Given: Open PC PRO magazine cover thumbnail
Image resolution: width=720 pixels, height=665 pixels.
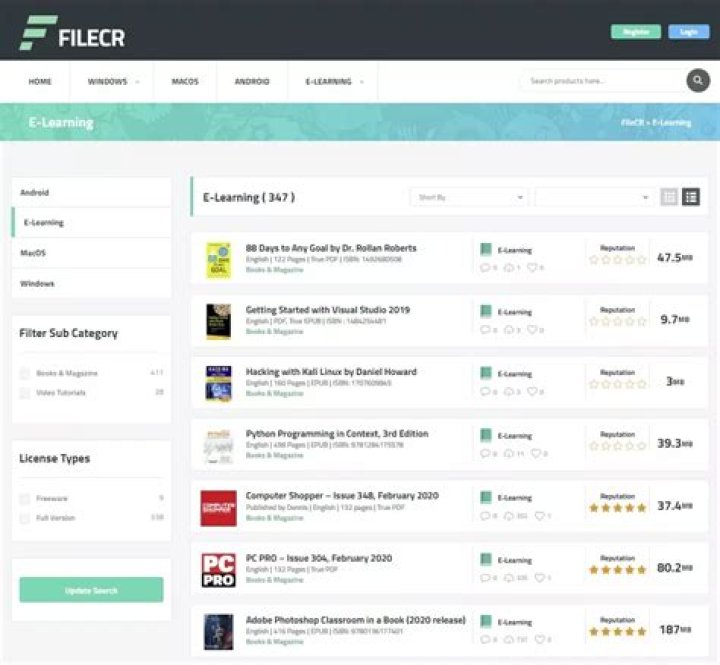Looking at the screenshot, I should click(219, 570).
